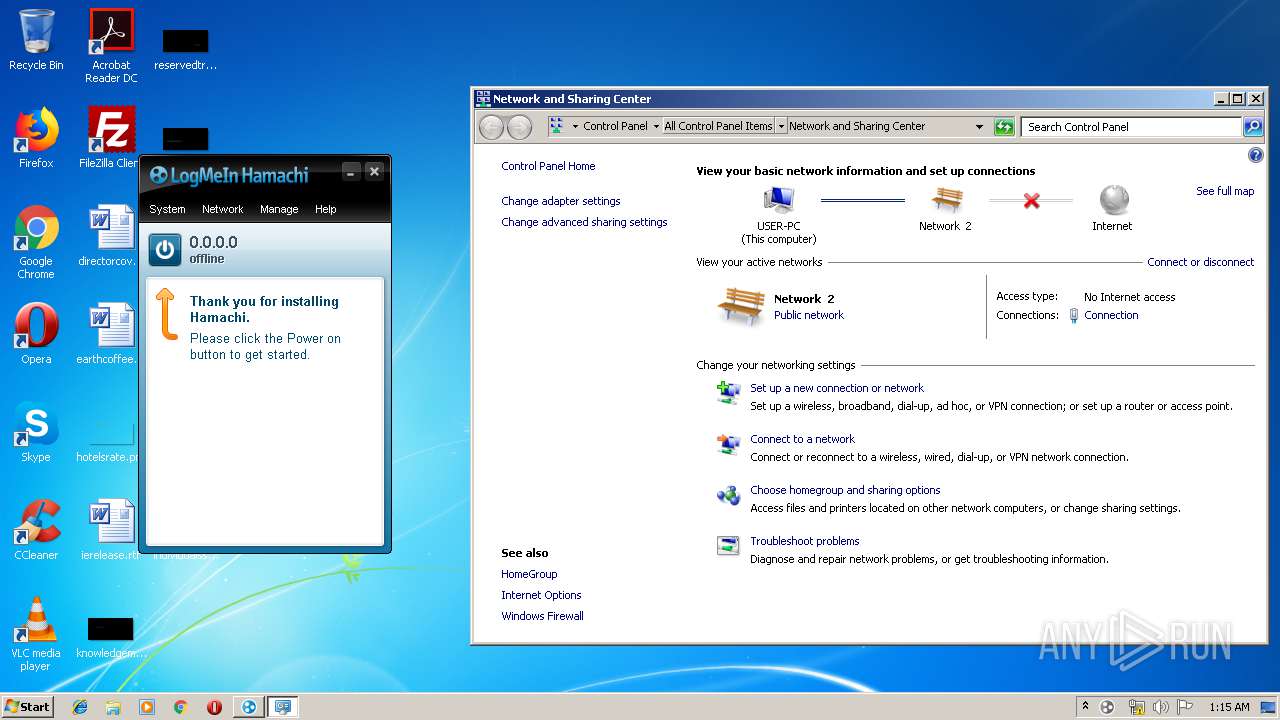Open the Recycle Bin desktop icon

tap(36, 40)
